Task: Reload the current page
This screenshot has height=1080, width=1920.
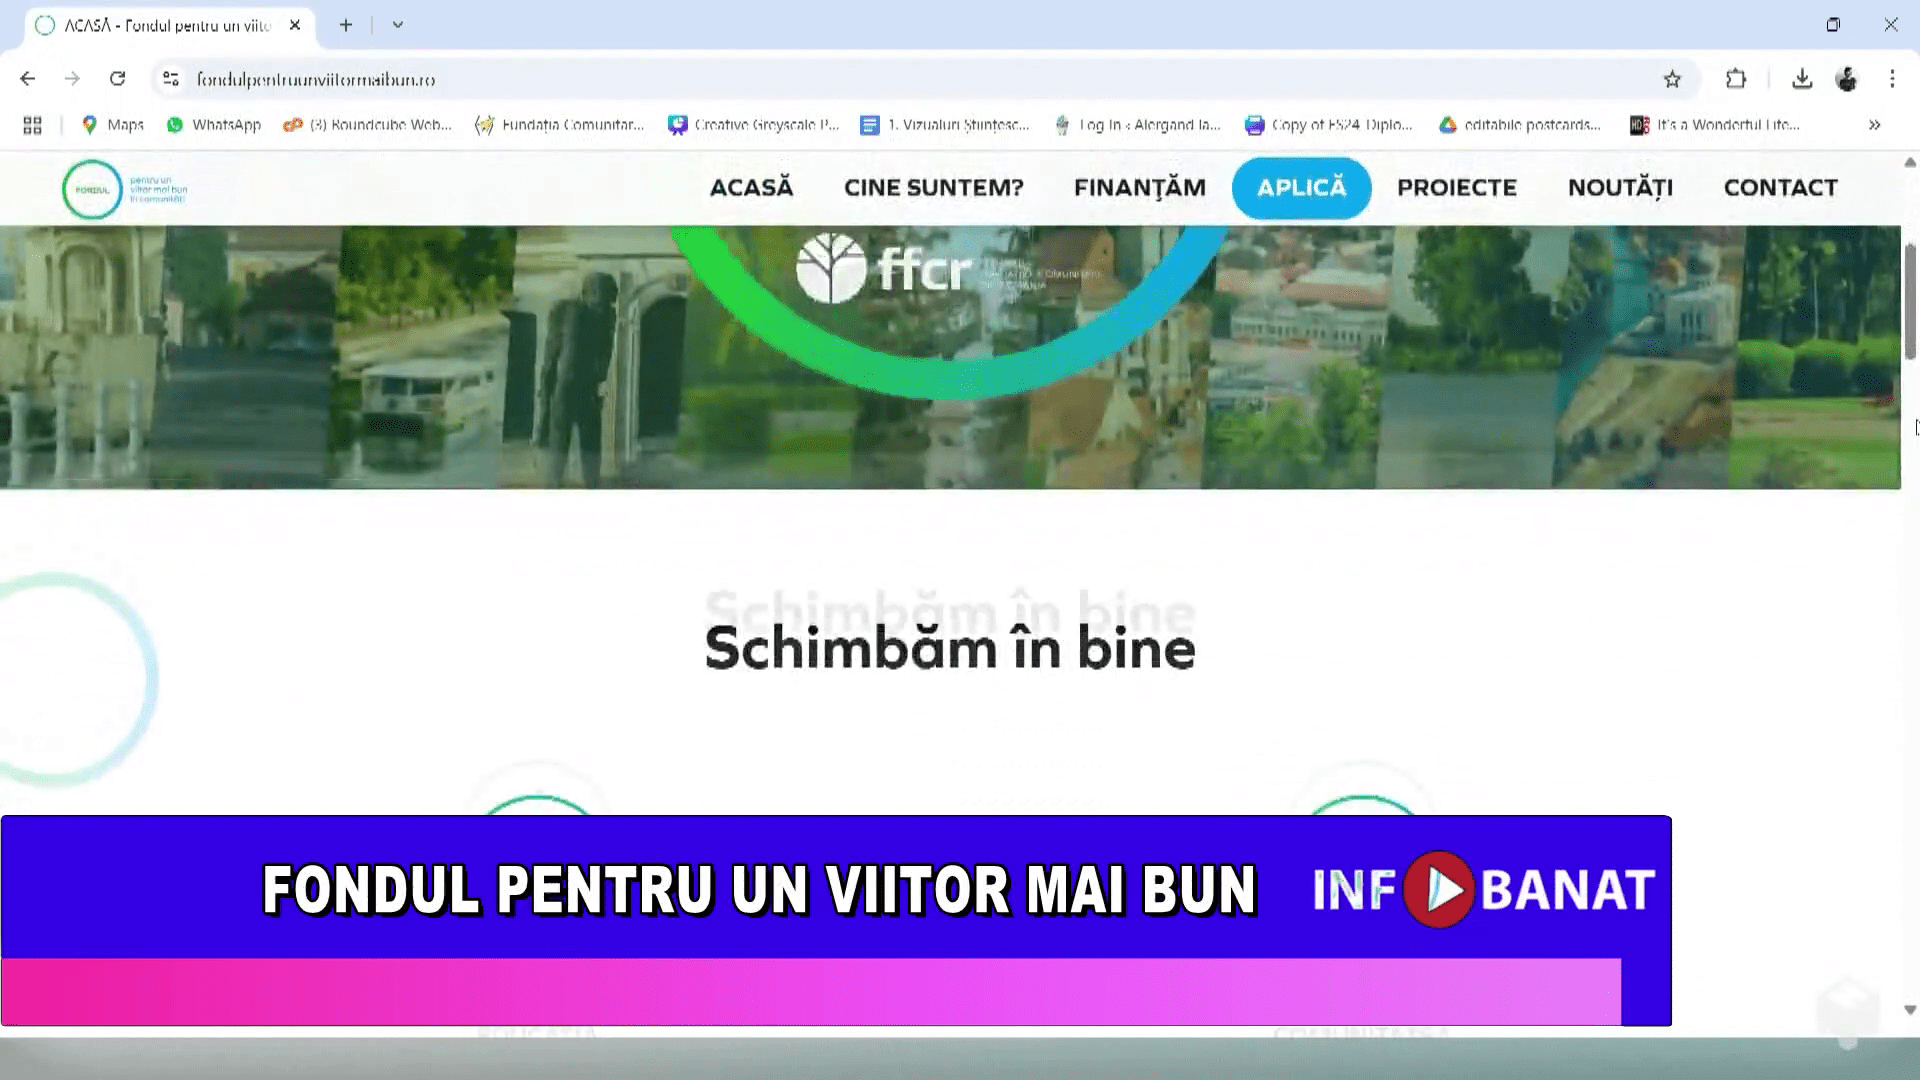Action: [117, 79]
